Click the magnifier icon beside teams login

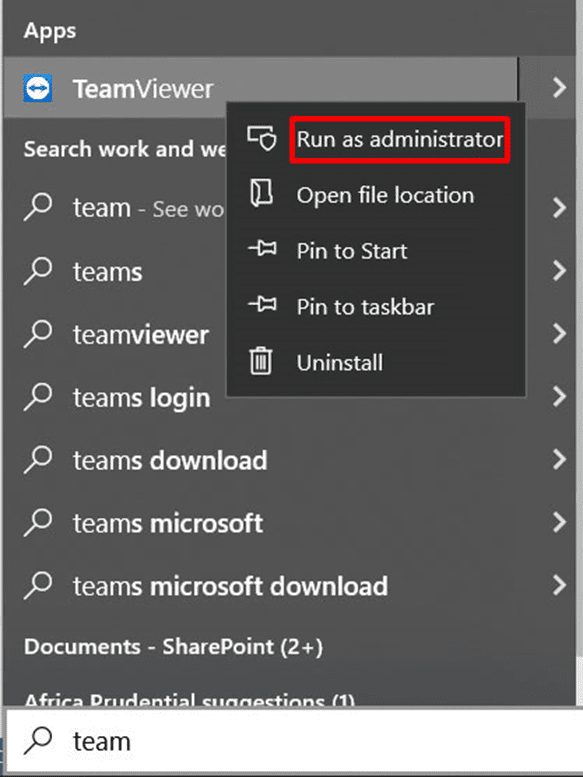coord(38,397)
